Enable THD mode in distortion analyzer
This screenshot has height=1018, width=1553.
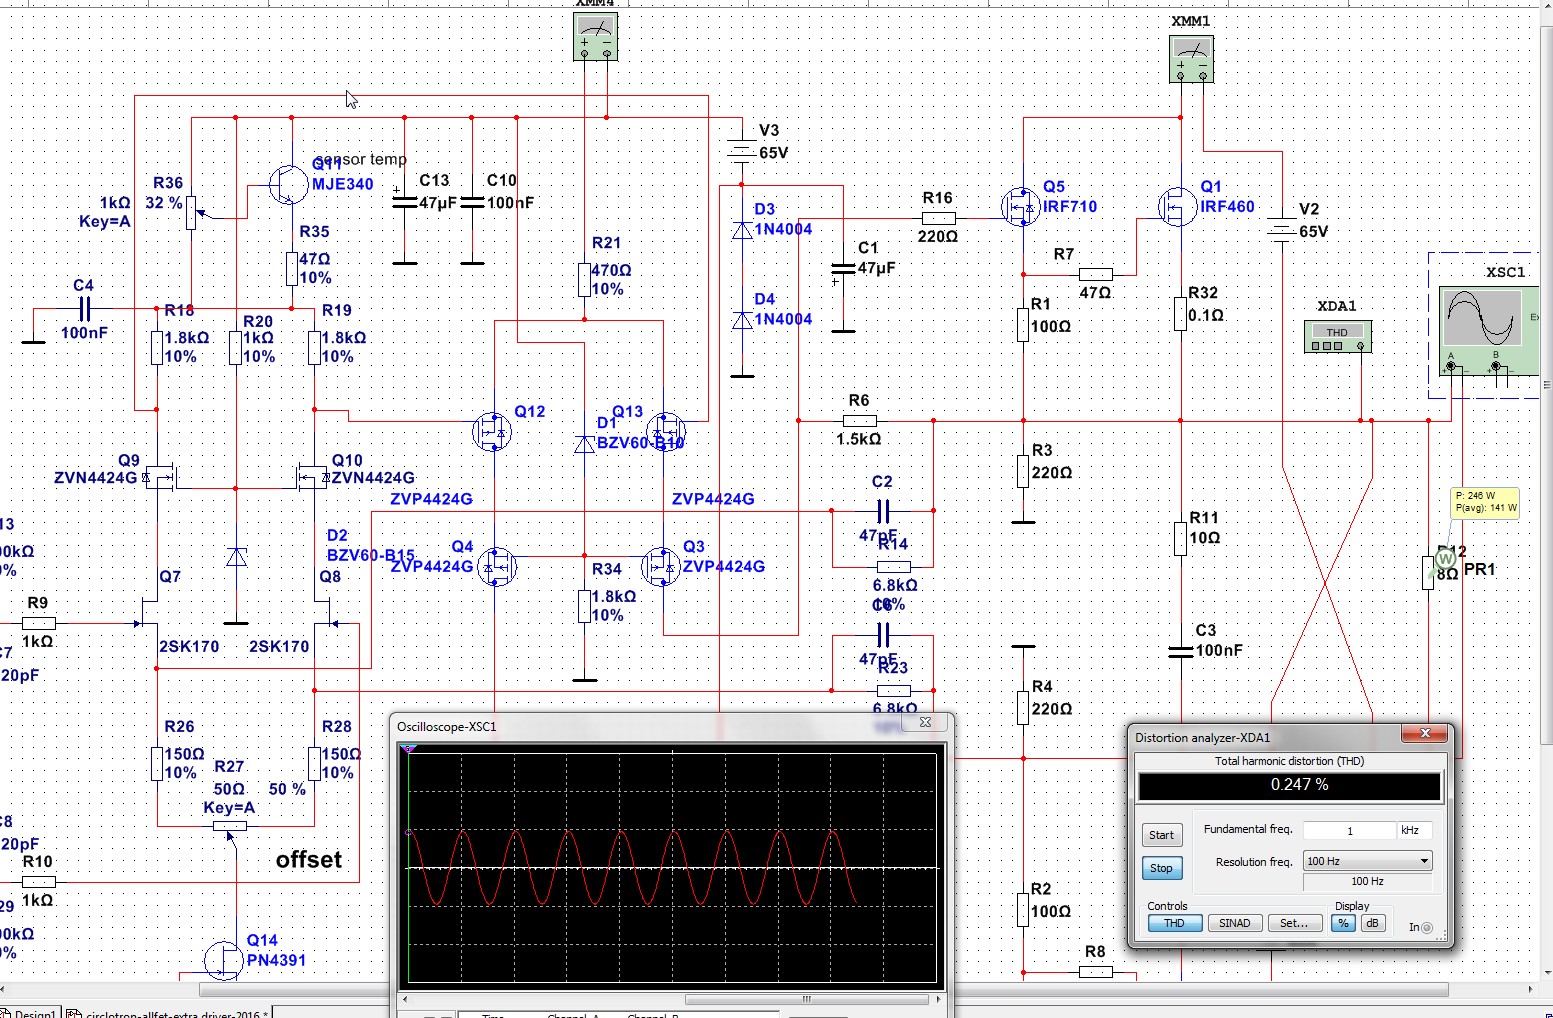tap(1174, 923)
